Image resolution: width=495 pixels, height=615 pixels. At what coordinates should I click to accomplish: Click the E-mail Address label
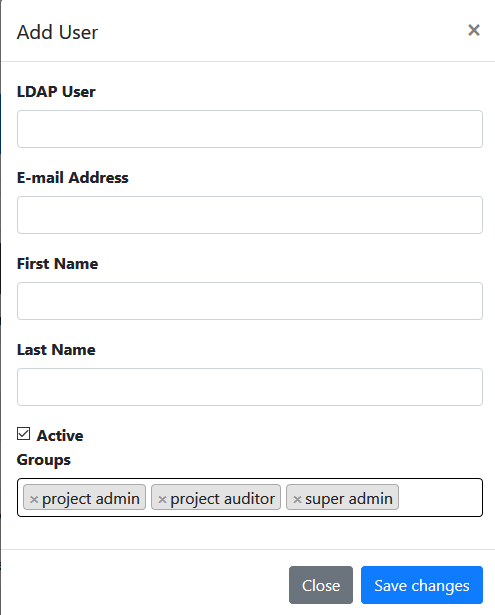pyautogui.click(x=73, y=178)
